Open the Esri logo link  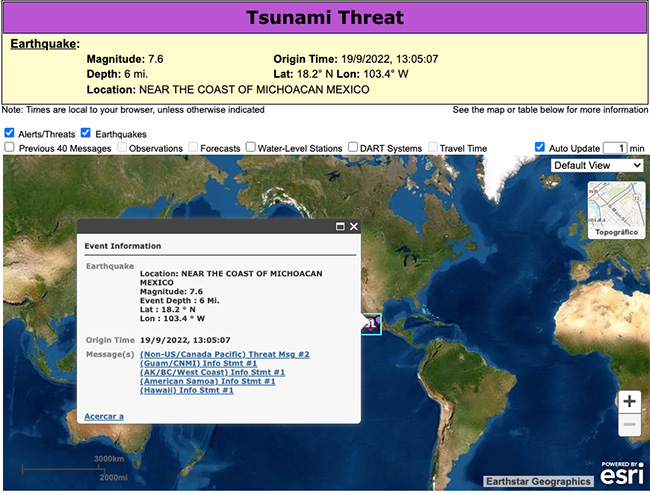click(x=622, y=475)
